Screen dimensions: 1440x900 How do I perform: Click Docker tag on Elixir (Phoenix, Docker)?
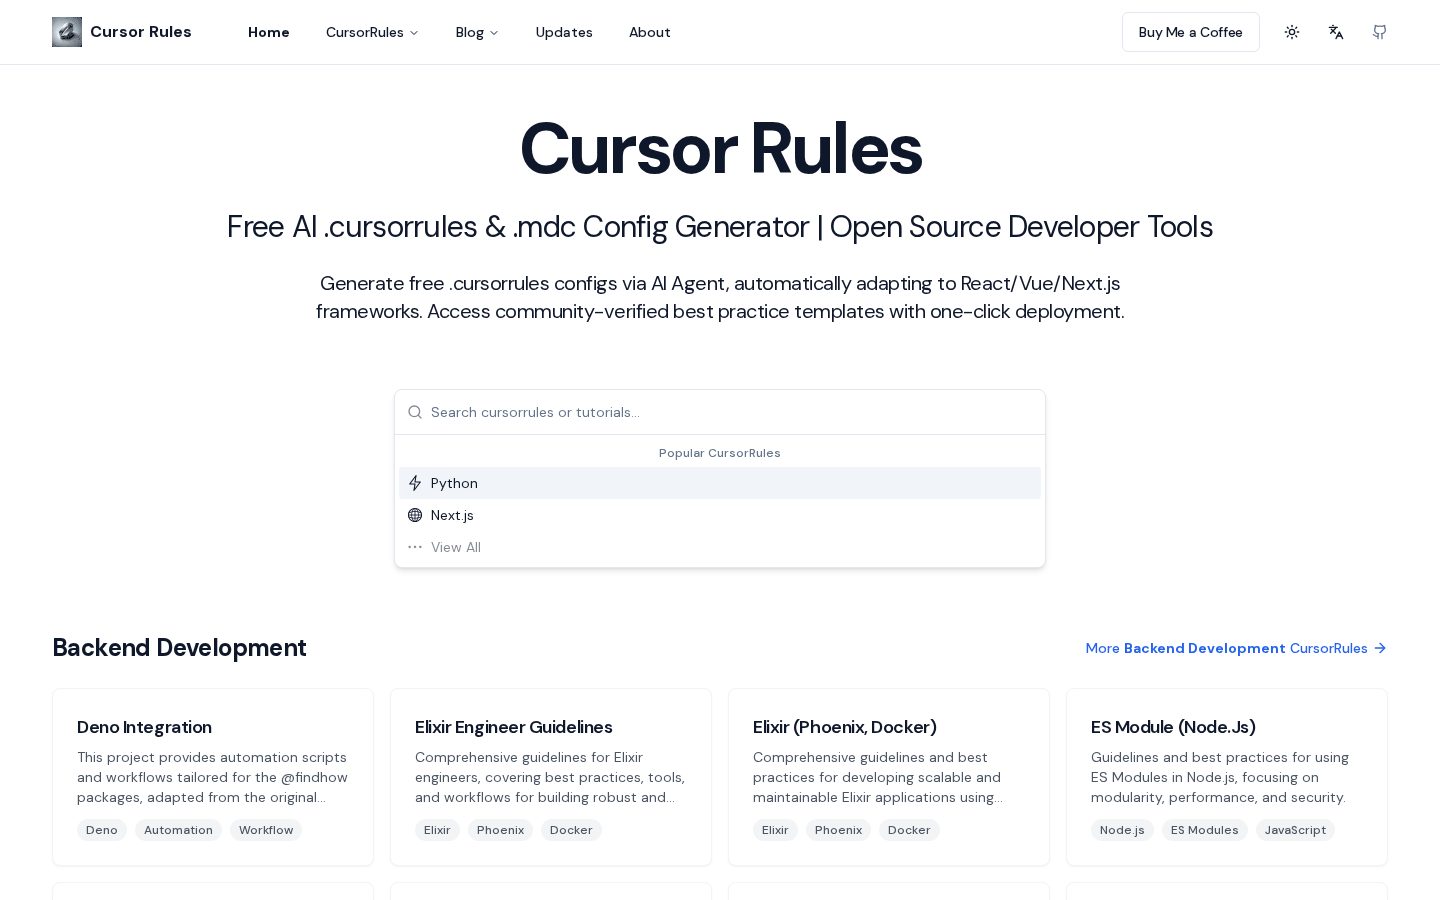[x=909, y=830]
